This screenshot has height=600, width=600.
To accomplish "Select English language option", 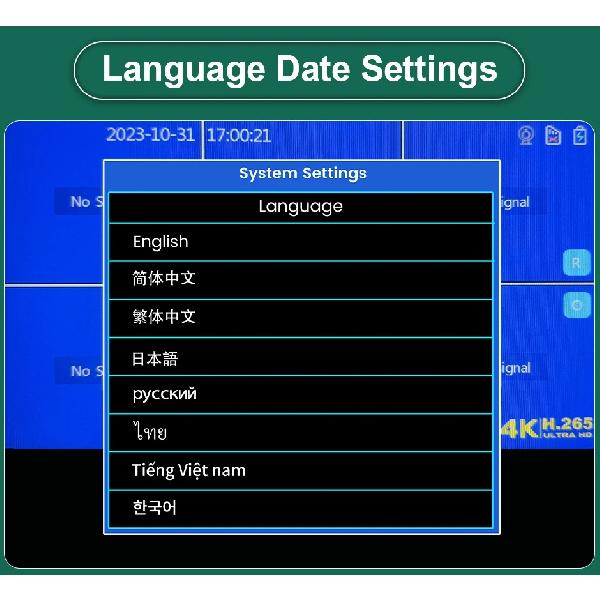I will (300, 242).
